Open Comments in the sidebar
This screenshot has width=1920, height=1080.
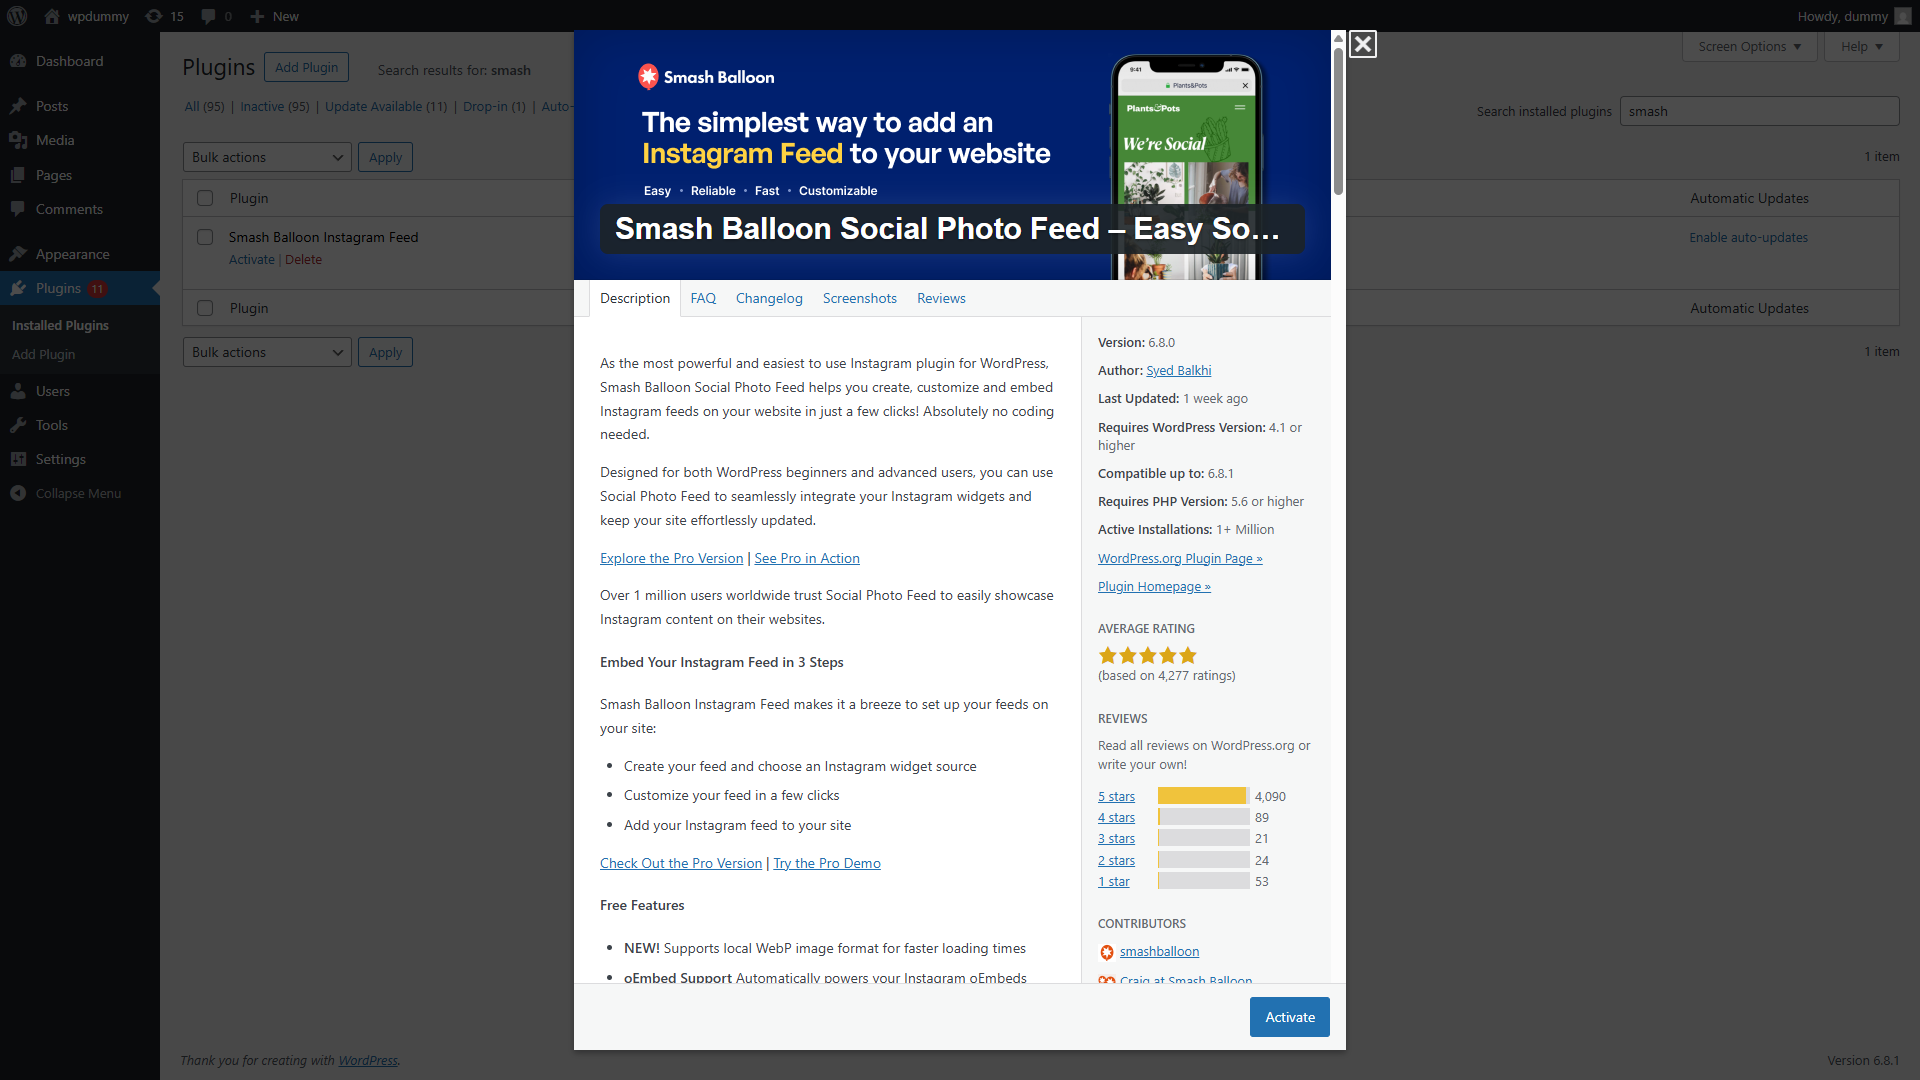point(69,209)
